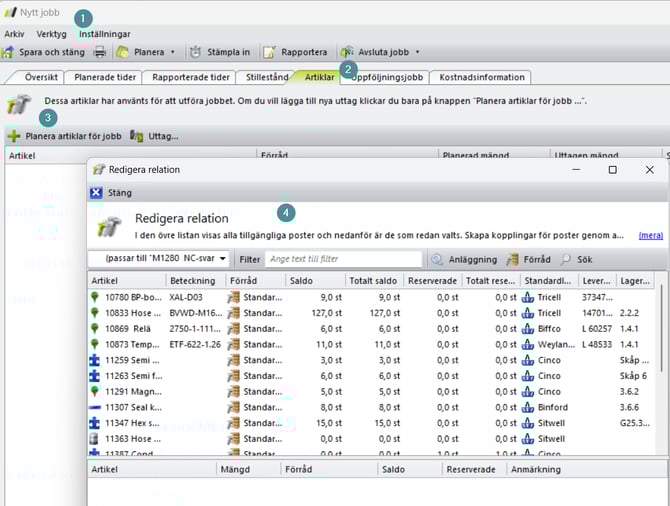Click the Avsluta jobb icon
This screenshot has height=506, width=670.
click(x=347, y=52)
